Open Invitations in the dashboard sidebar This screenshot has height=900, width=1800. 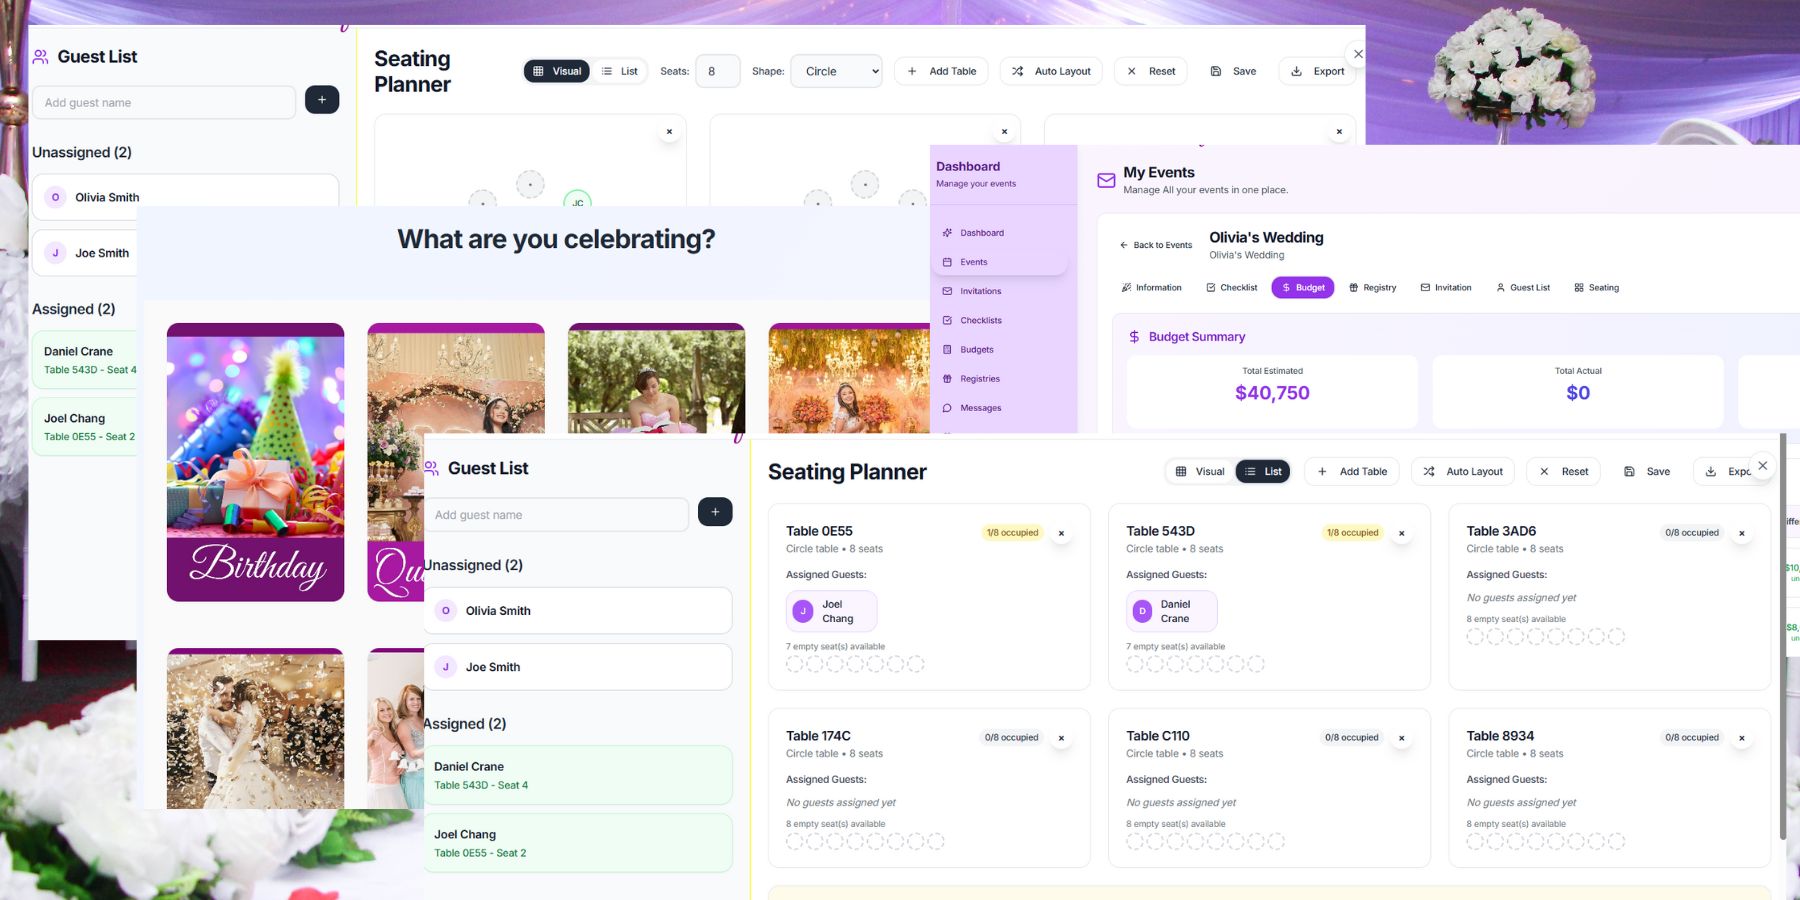(x=980, y=291)
